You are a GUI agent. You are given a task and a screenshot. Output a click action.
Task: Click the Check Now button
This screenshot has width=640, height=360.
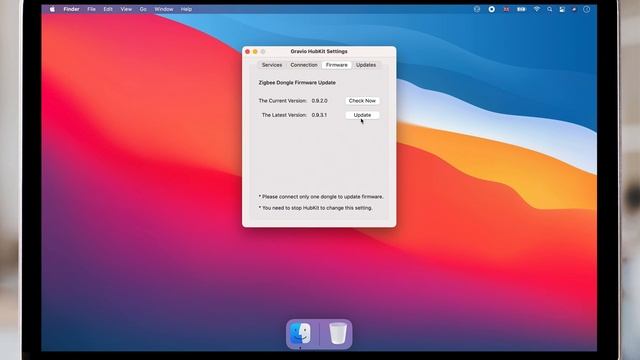(362, 100)
